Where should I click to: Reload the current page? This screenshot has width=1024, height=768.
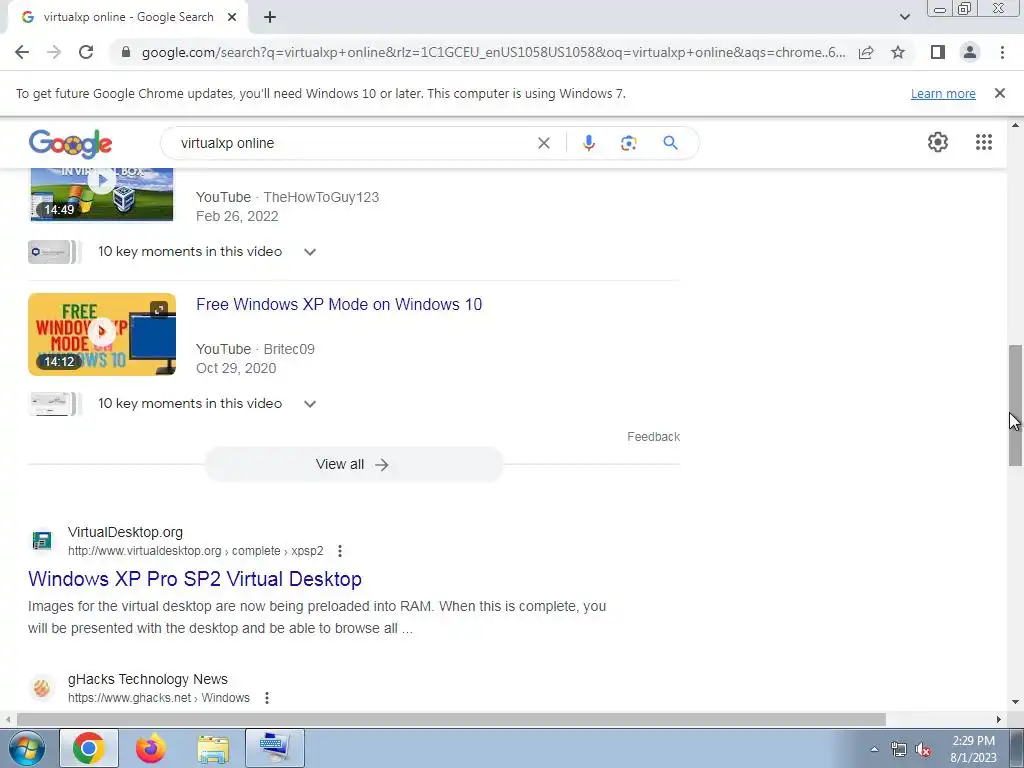tap(86, 52)
